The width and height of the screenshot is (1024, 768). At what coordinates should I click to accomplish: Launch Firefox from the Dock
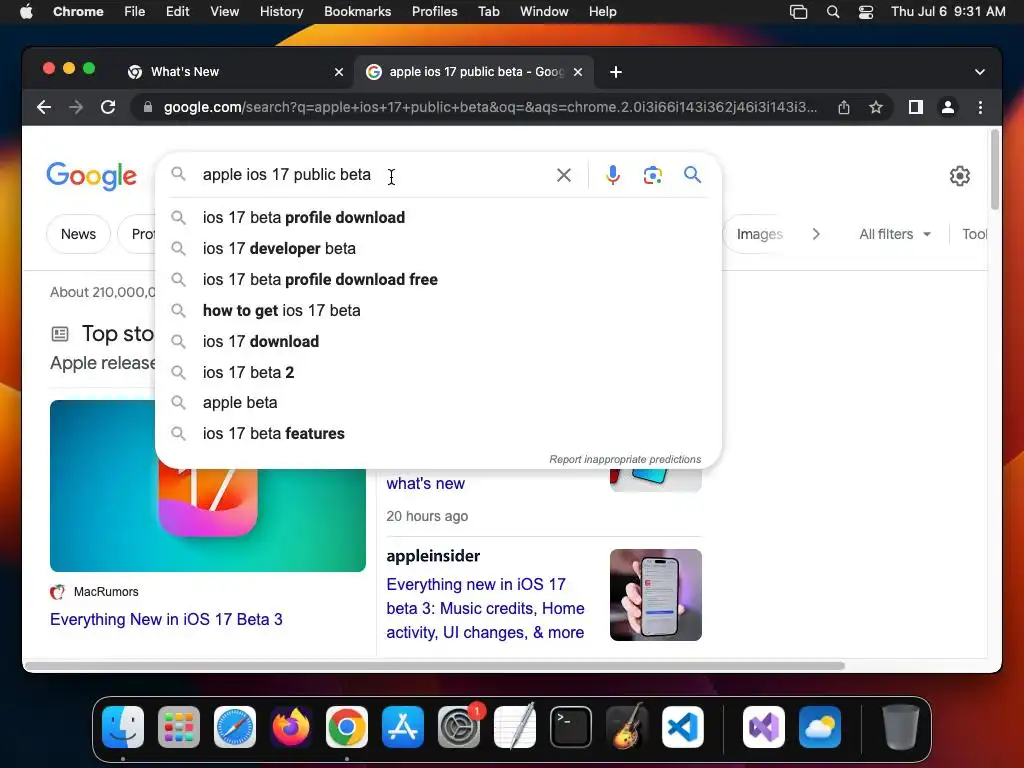[291, 727]
